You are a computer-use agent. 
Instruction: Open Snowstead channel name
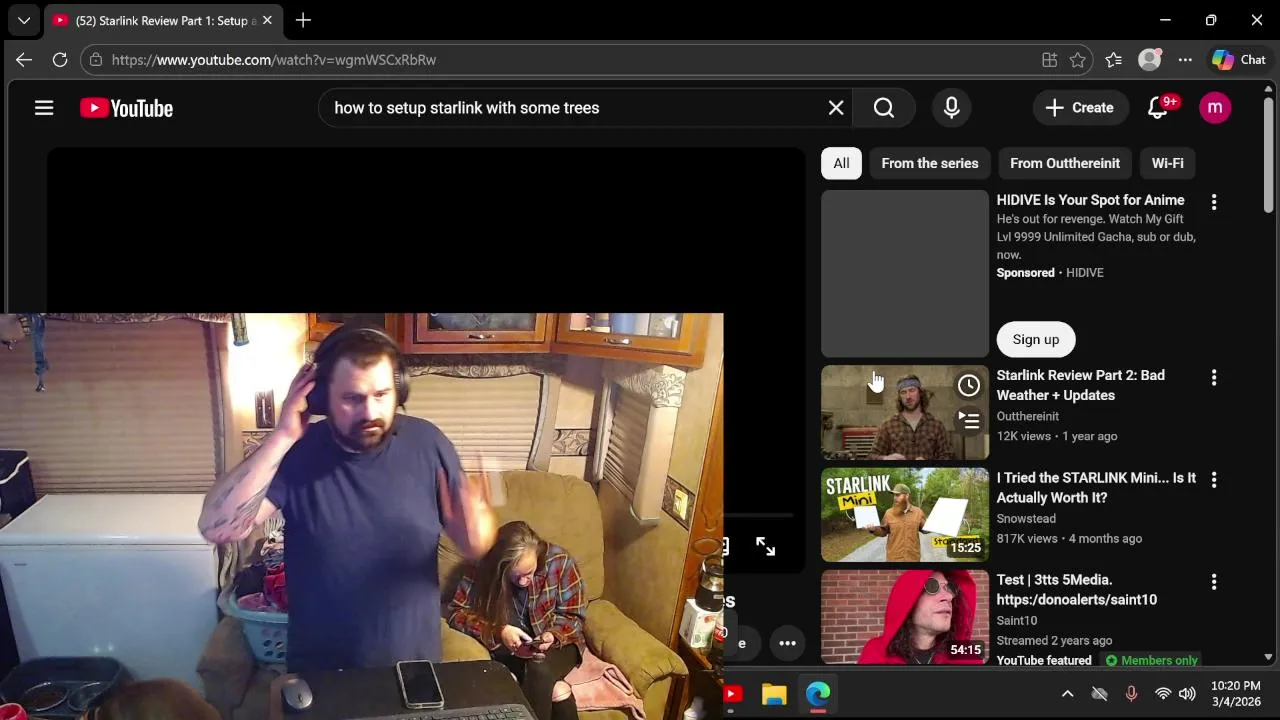pos(1026,518)
